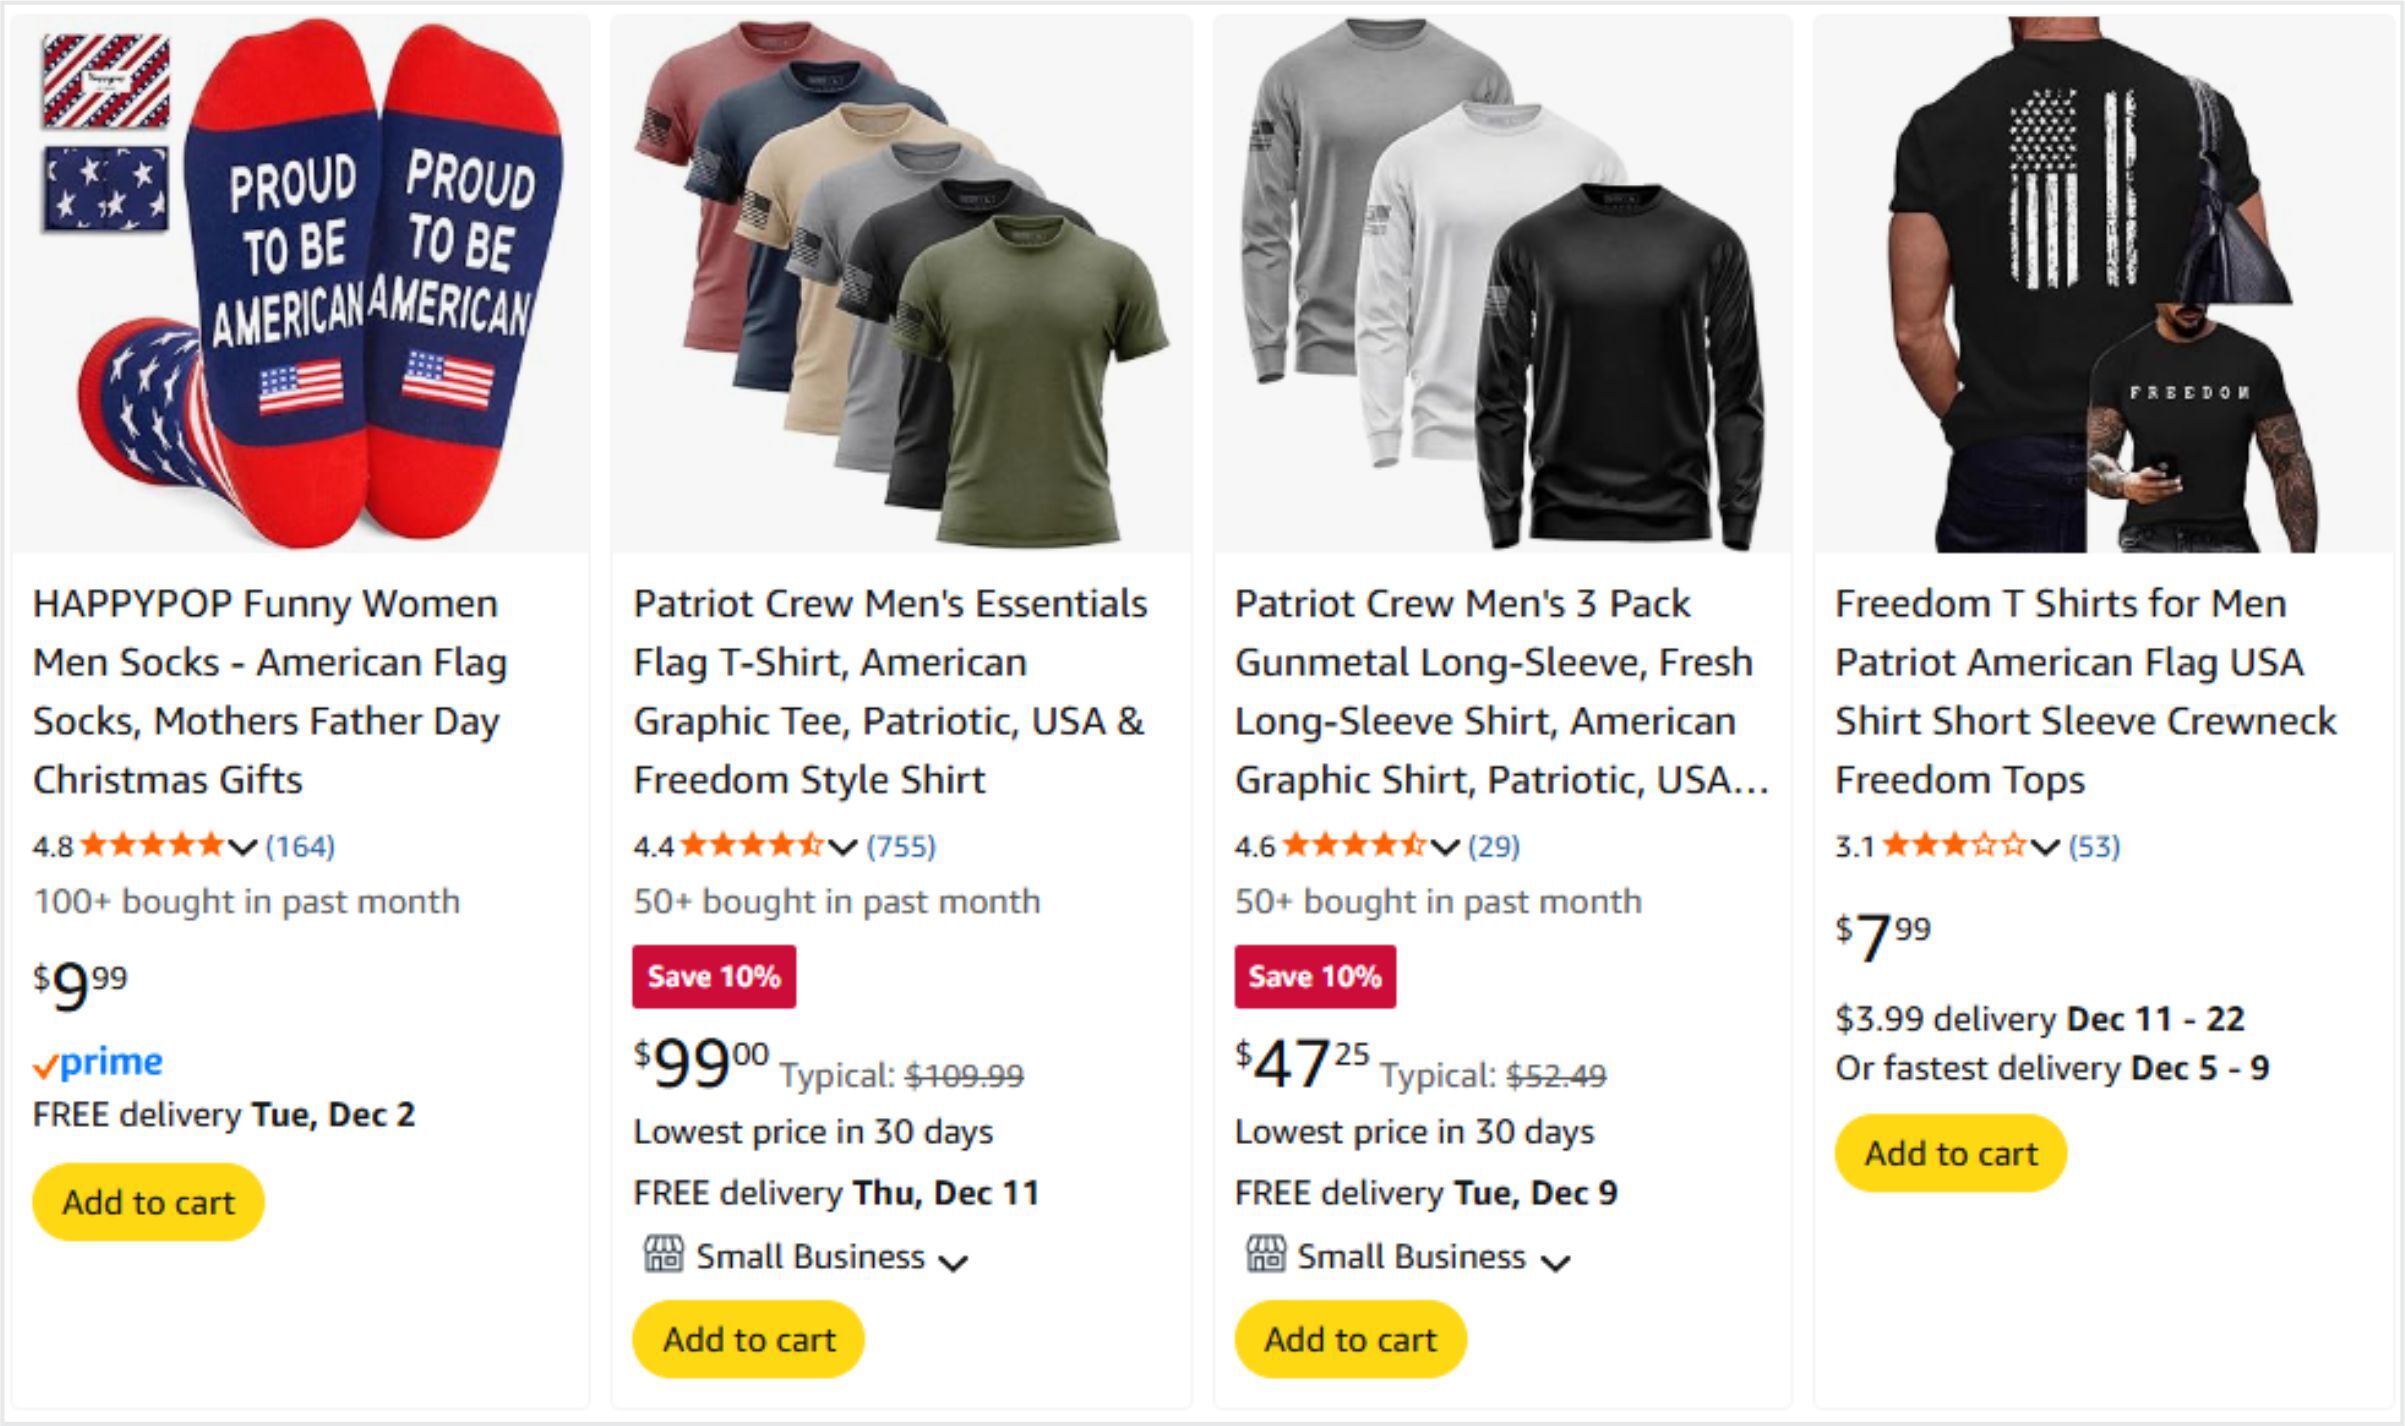Open the black Freedom flag shirt image
Viewport: 2405px width, 1426px height.
pos(2102,284)
